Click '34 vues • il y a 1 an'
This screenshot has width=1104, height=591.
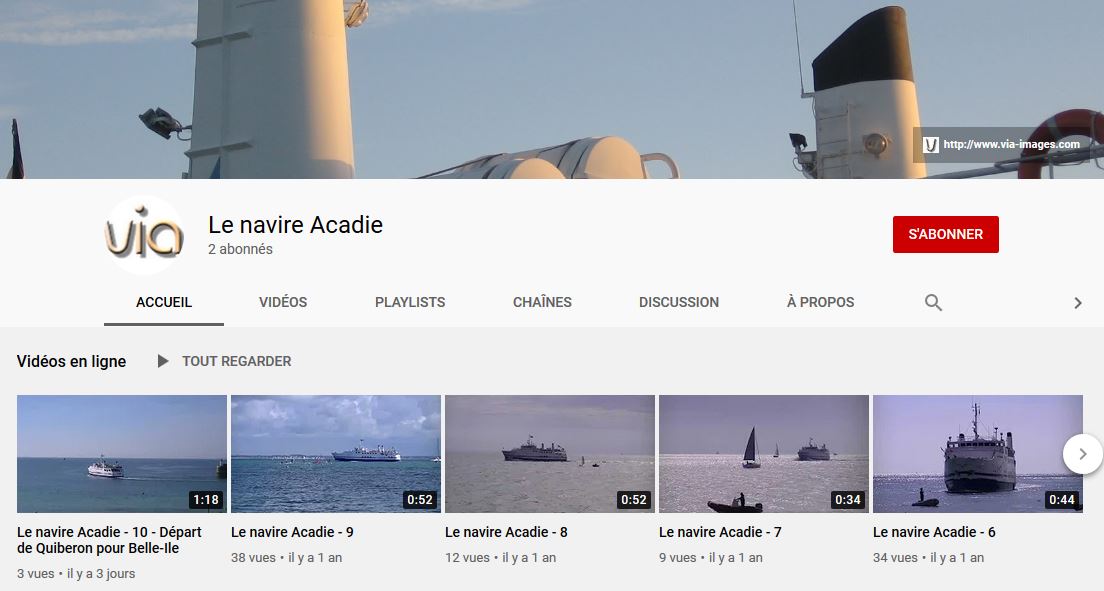929,558
